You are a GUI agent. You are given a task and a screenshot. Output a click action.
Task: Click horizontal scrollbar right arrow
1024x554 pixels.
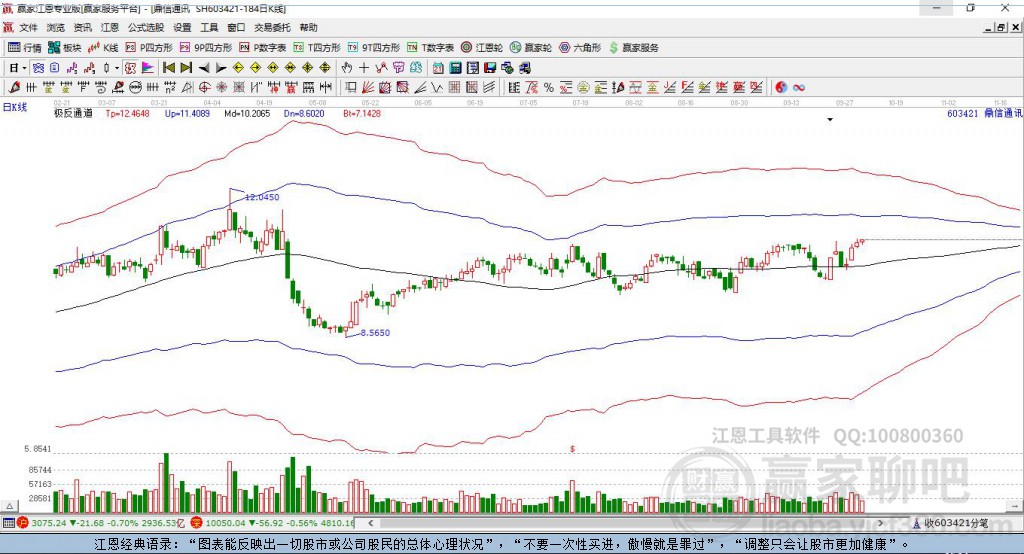880,523
